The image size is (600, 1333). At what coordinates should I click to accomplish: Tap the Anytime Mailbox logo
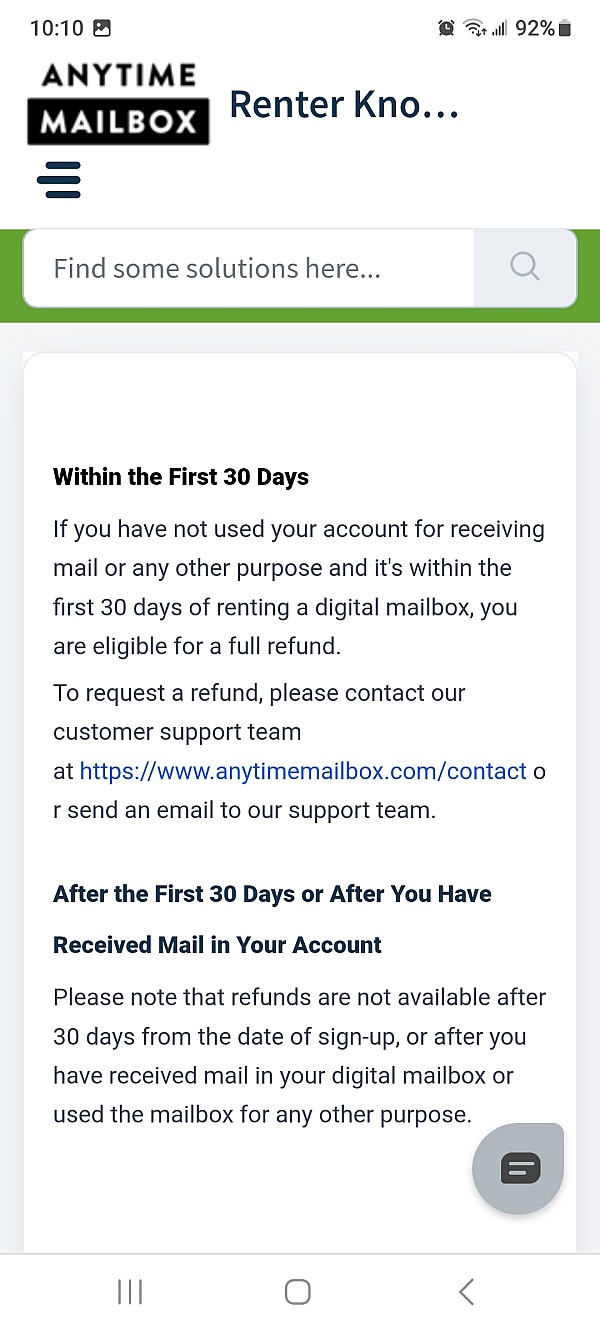(118, 103)
